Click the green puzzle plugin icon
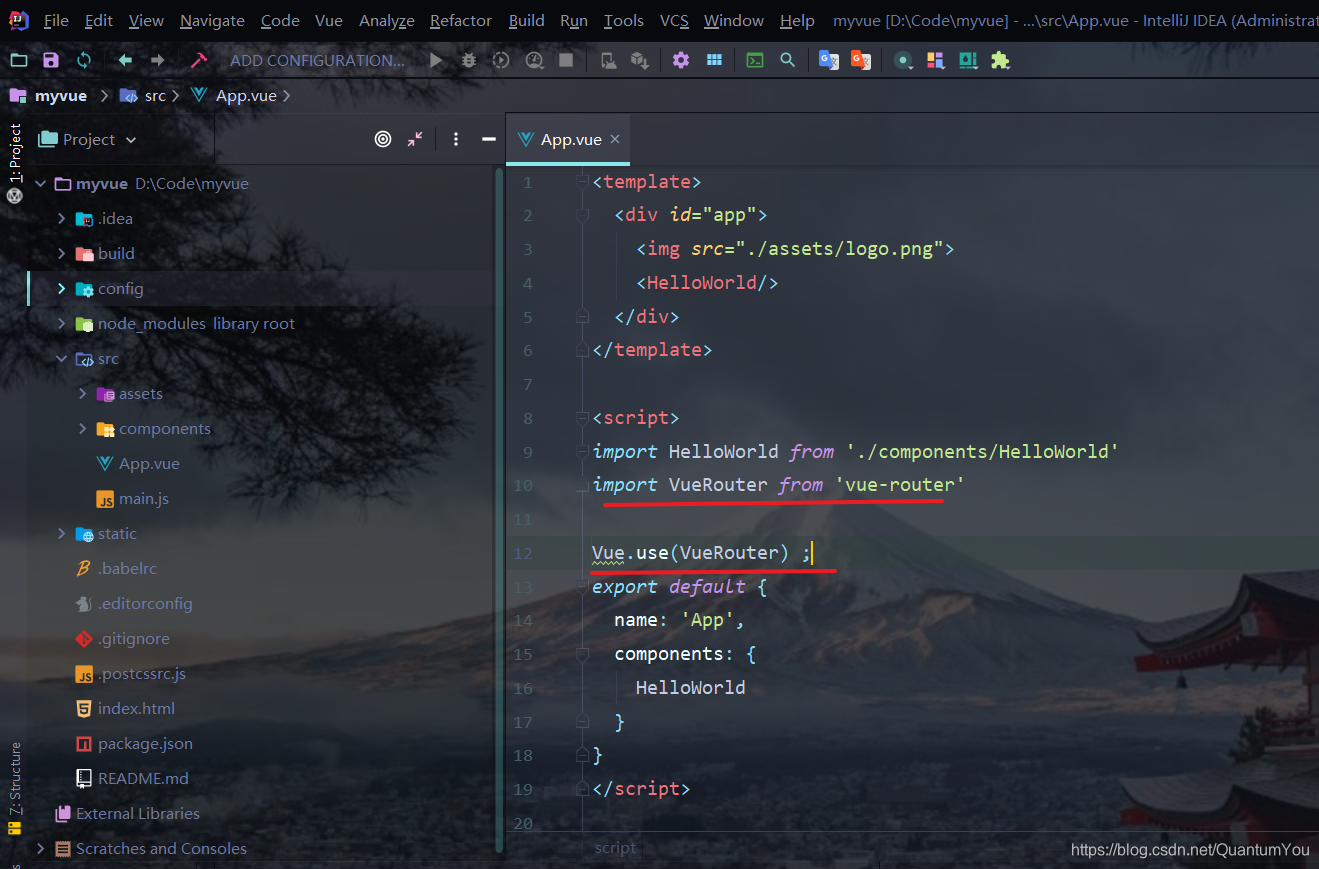The image size is (1319, 869). [1000, 60]
